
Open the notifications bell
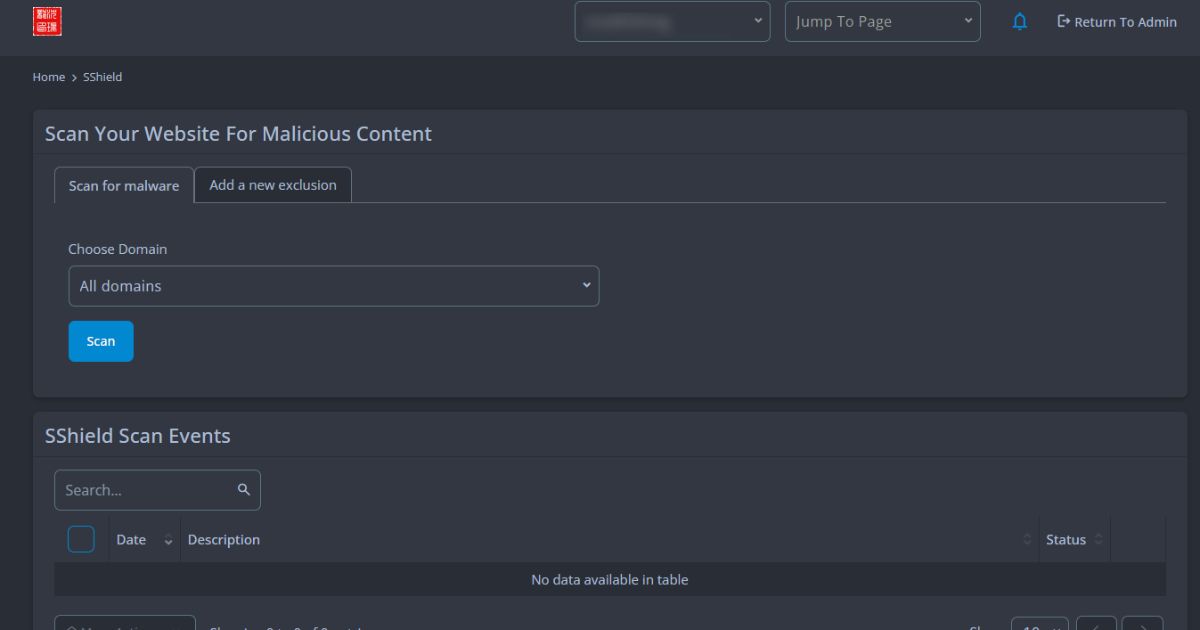click(x=1019, y=22)
